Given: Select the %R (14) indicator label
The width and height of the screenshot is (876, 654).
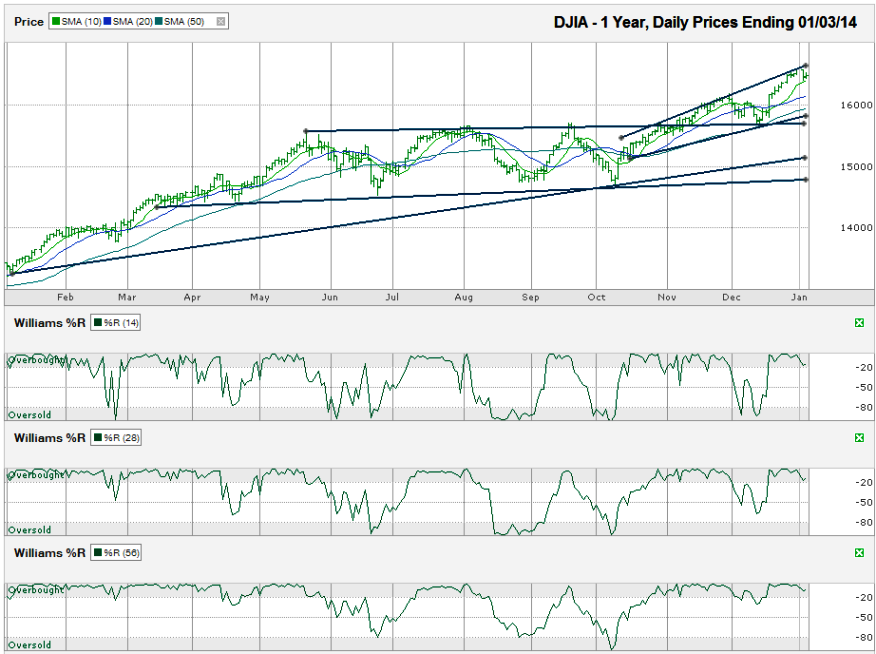Looking at the screenshot, I should click(121, 323).
